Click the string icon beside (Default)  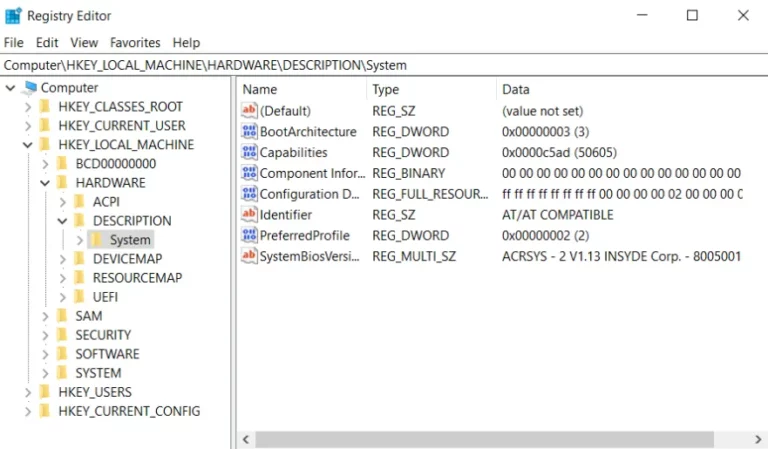point(249,111)
